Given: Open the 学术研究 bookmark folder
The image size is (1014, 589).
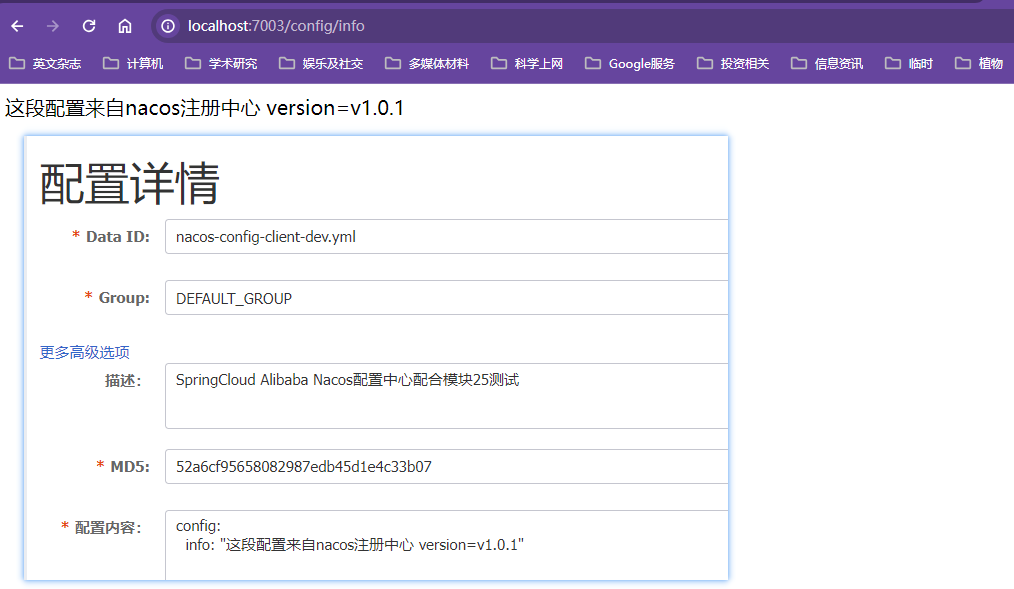Looking at the screenshot, I should click(x=221, y=63).
